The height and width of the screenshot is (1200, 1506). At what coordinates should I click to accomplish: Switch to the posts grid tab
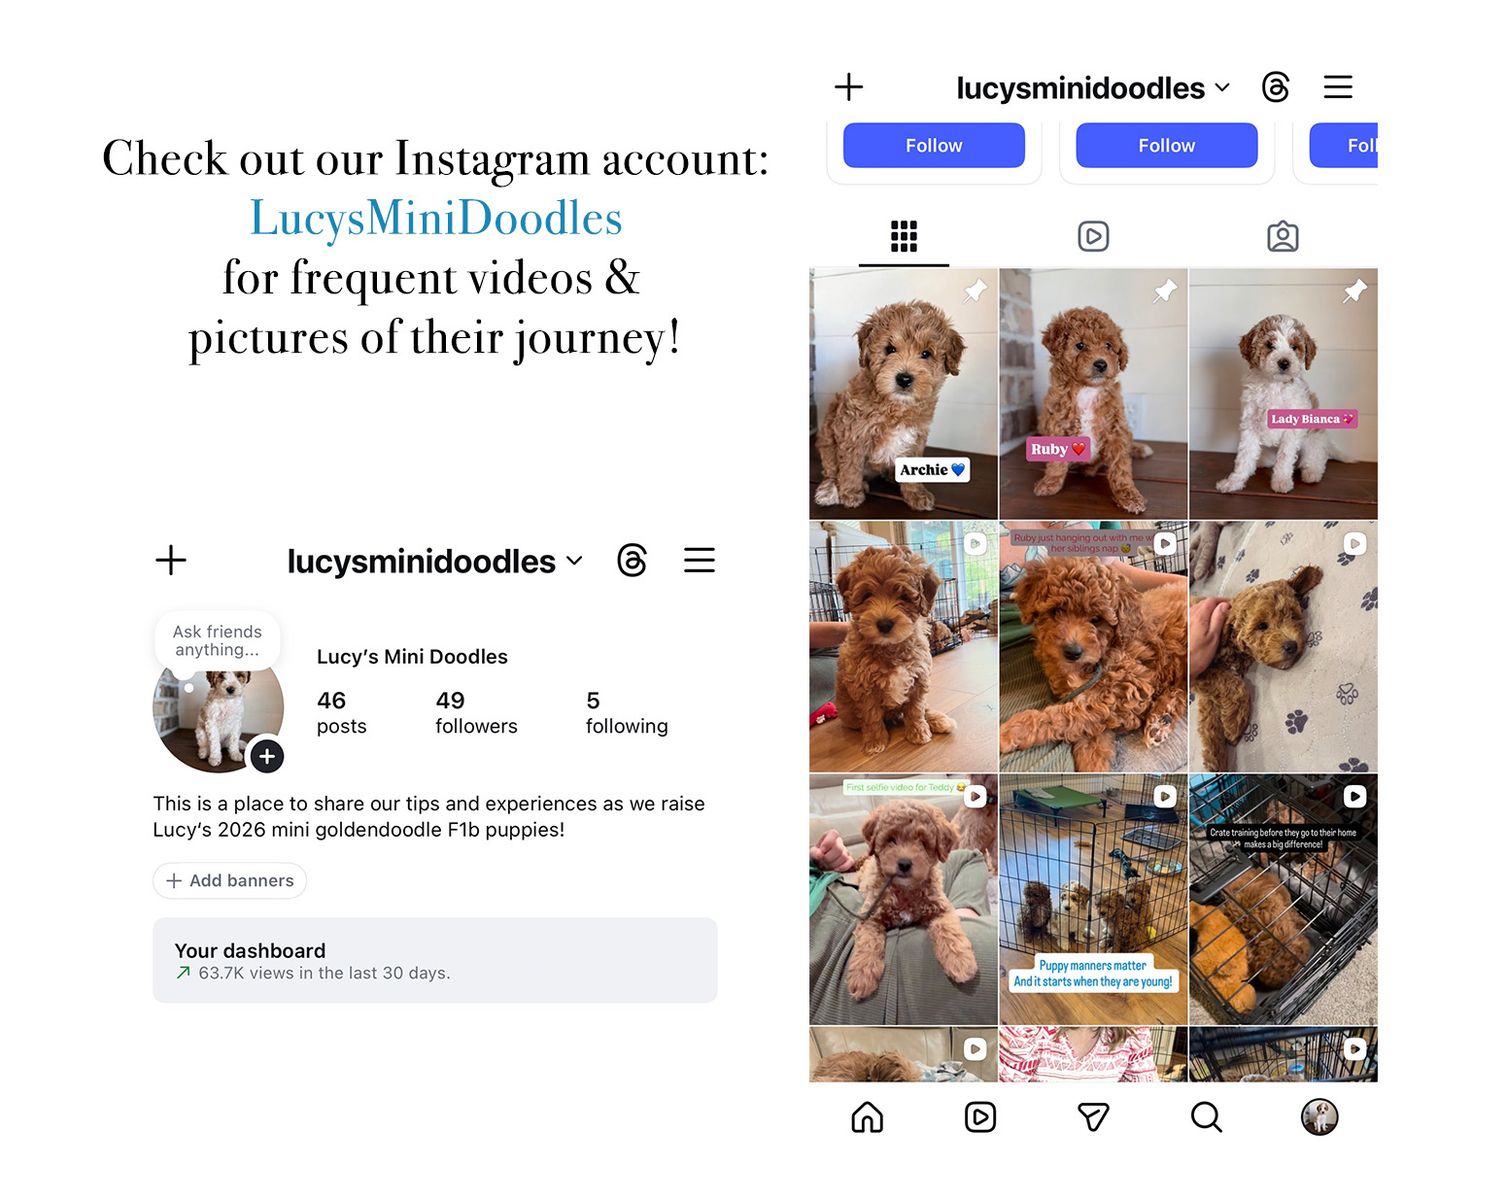click(904, 237)
